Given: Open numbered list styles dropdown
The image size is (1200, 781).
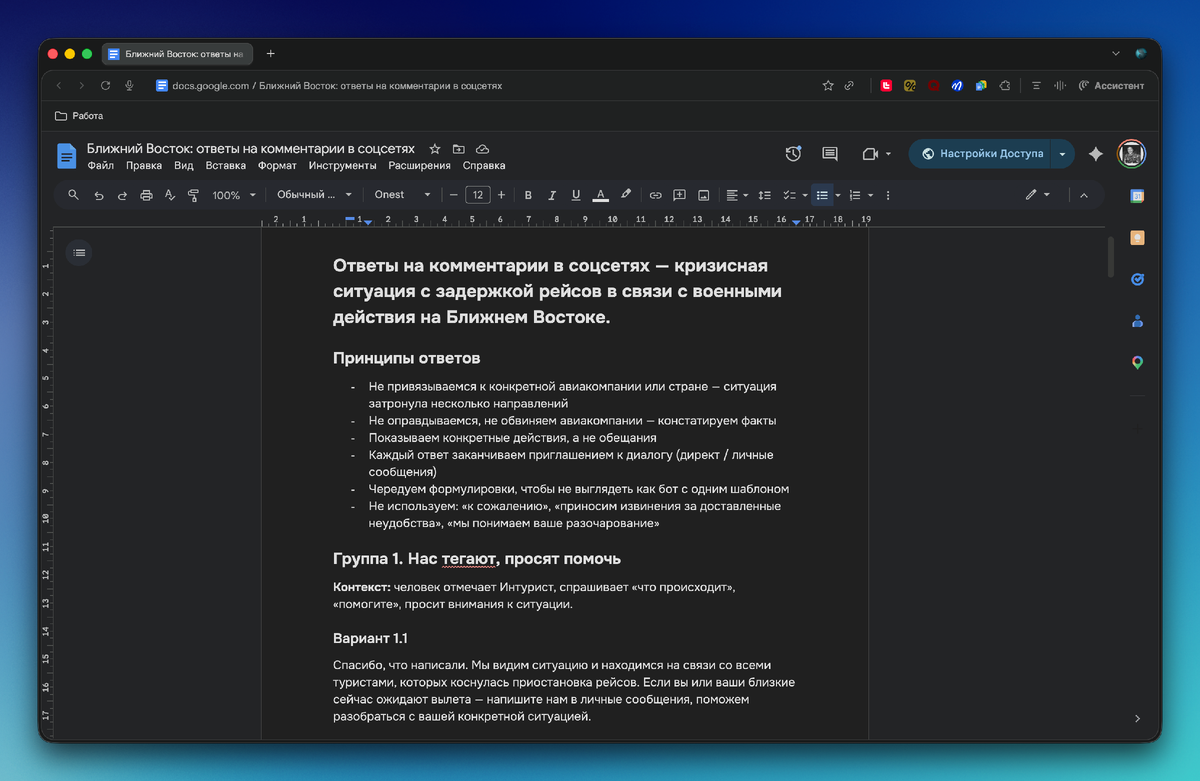Looking at the screenshot, I should (x=871, y=195).
